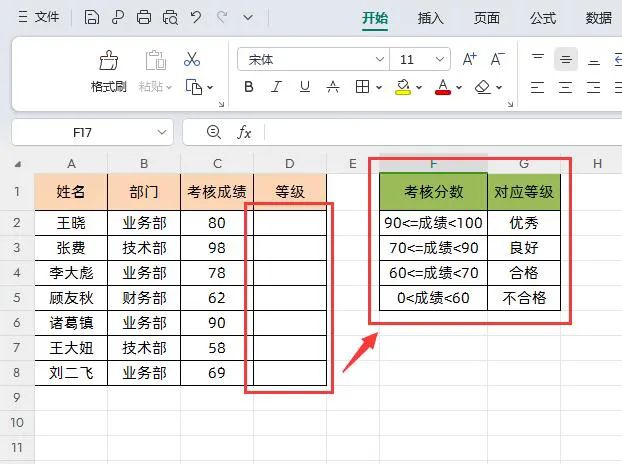Click the 粘贴 paste button
The height and width of the screenshot is (464, 622).
coord(155,71)
